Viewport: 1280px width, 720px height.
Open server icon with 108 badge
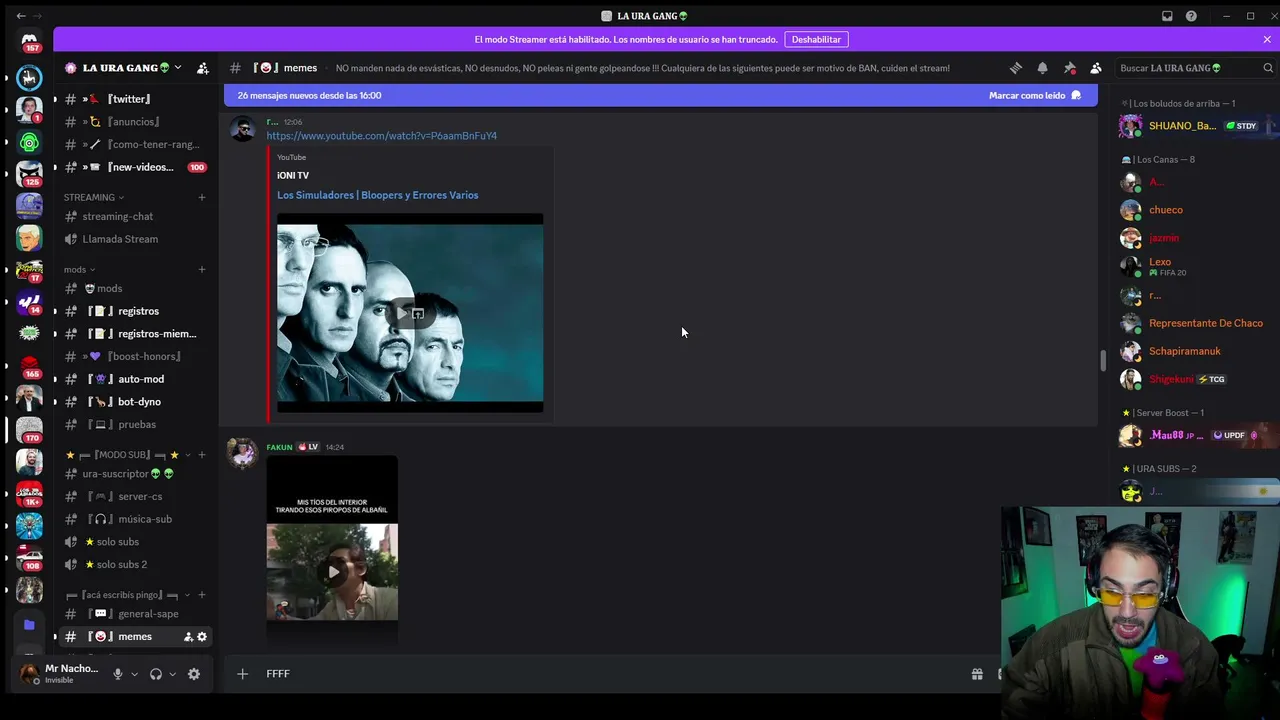29,559
